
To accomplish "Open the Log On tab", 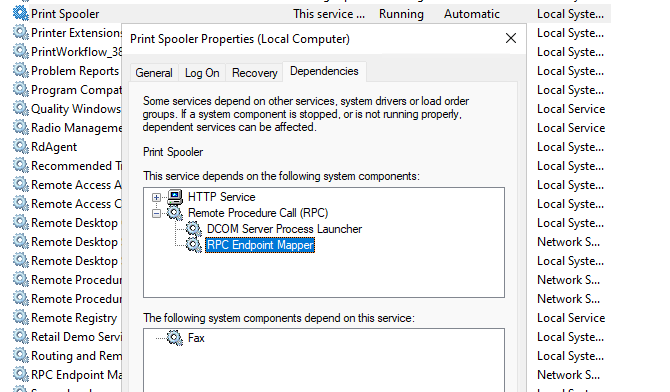I will pos(202,73).
